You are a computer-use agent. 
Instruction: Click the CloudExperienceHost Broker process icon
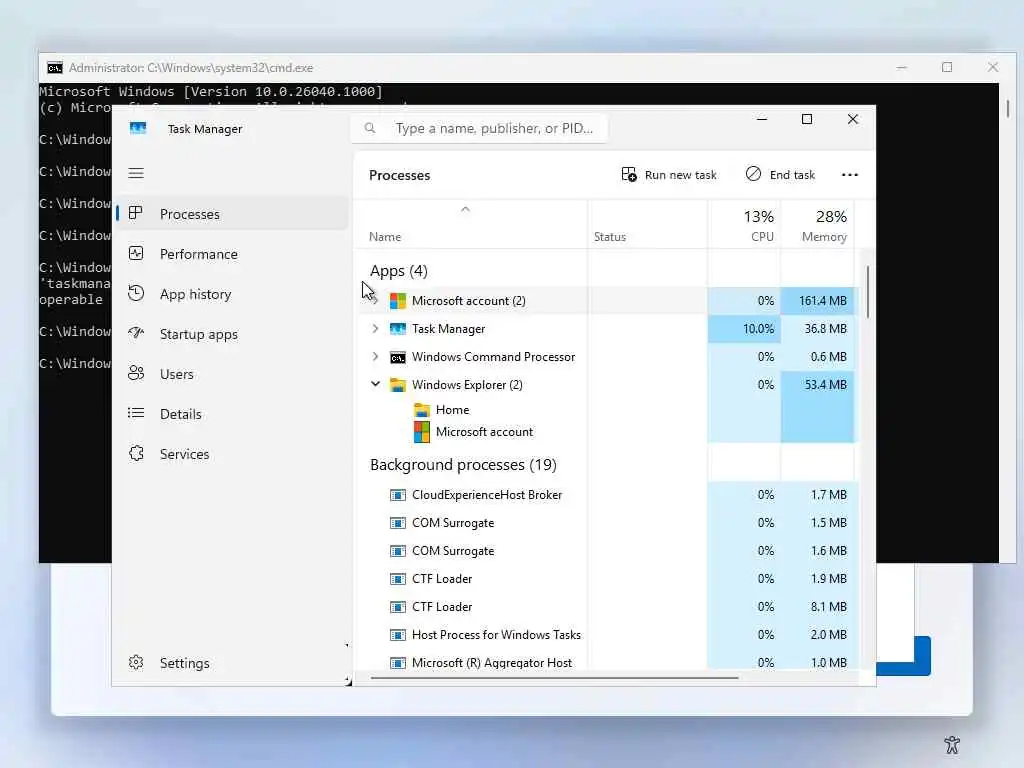pos(398,495)
